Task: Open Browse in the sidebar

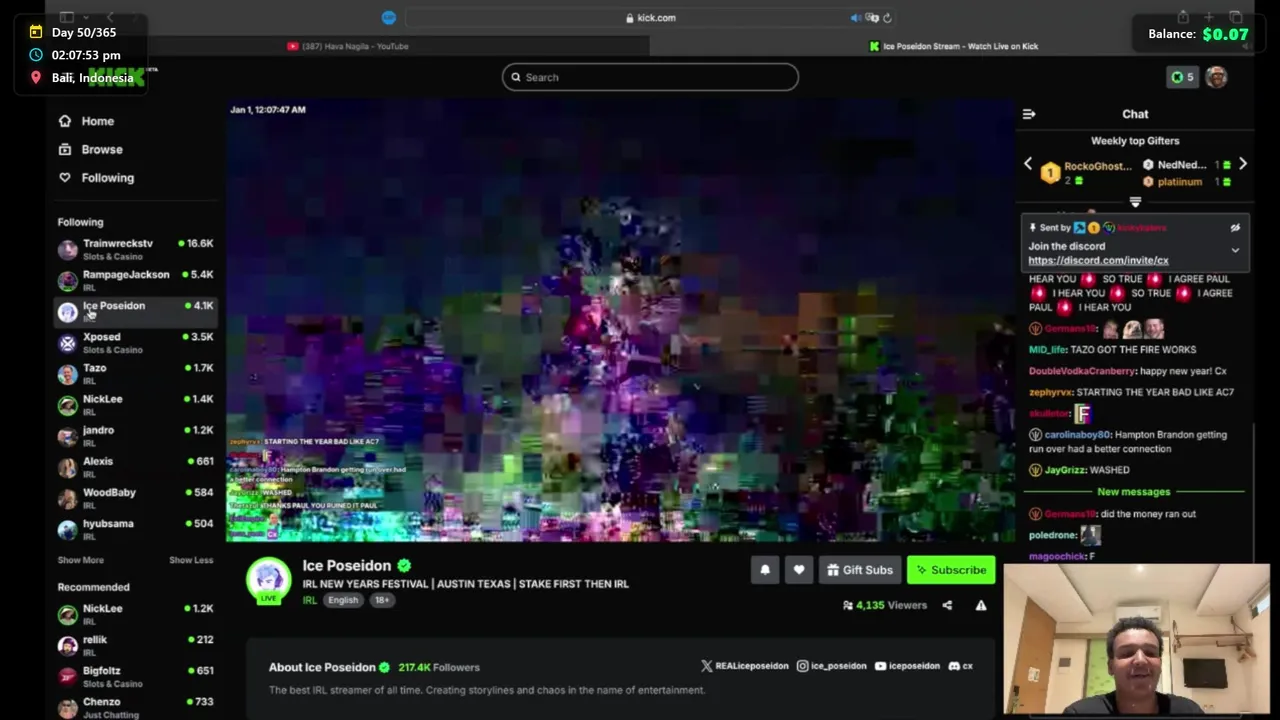Action: pos(91,149)
